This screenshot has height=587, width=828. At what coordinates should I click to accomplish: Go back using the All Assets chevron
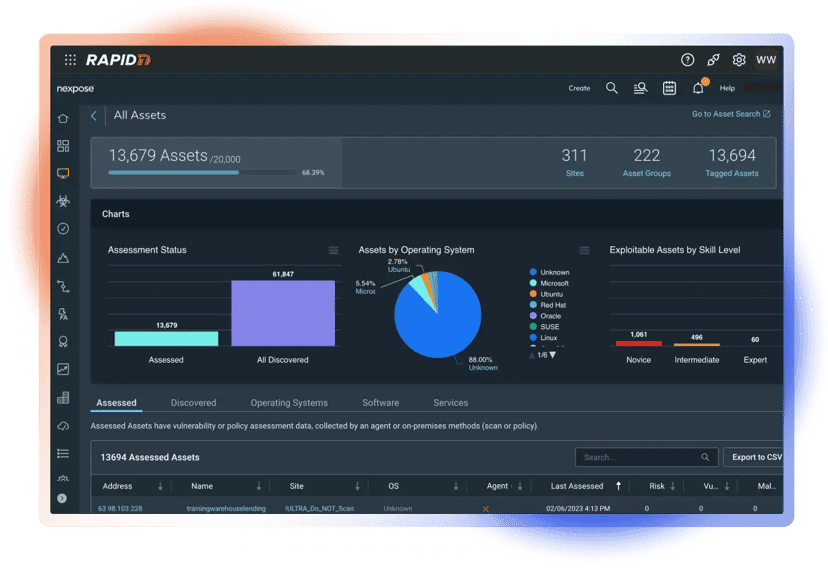point(93,116)
